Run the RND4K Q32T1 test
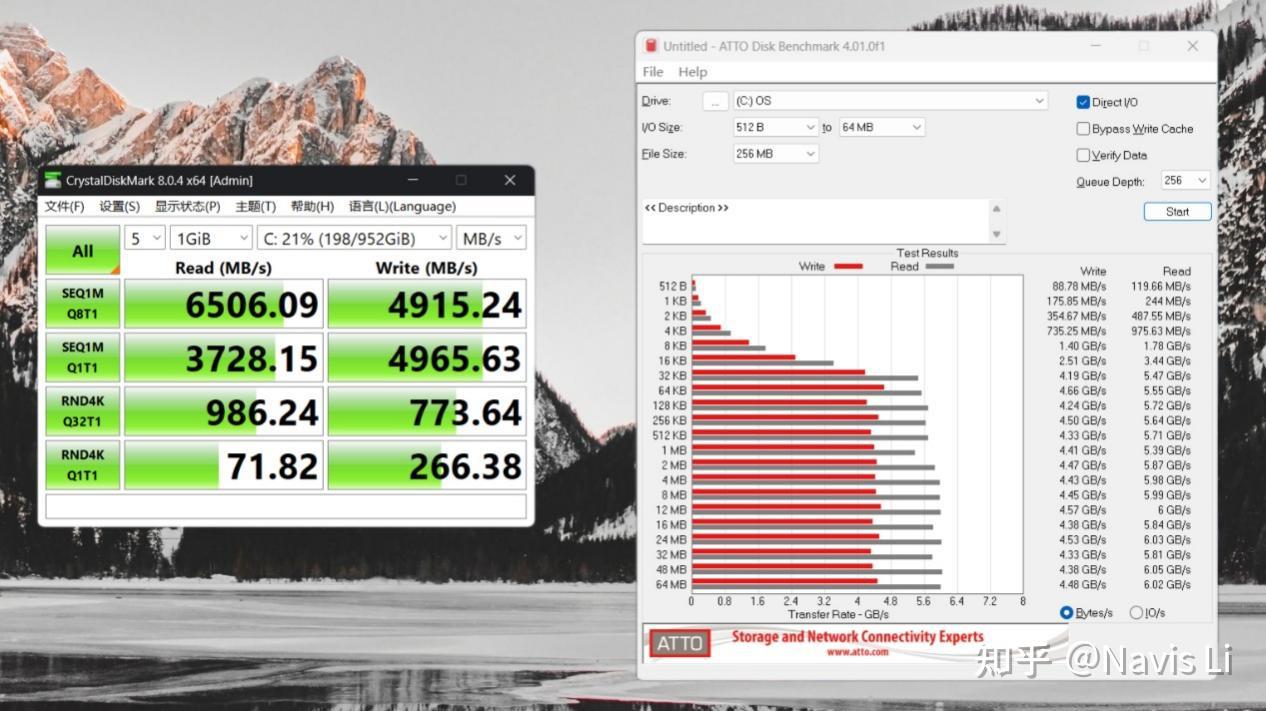This screenshot has height=711, width=1266. (83, 412)
